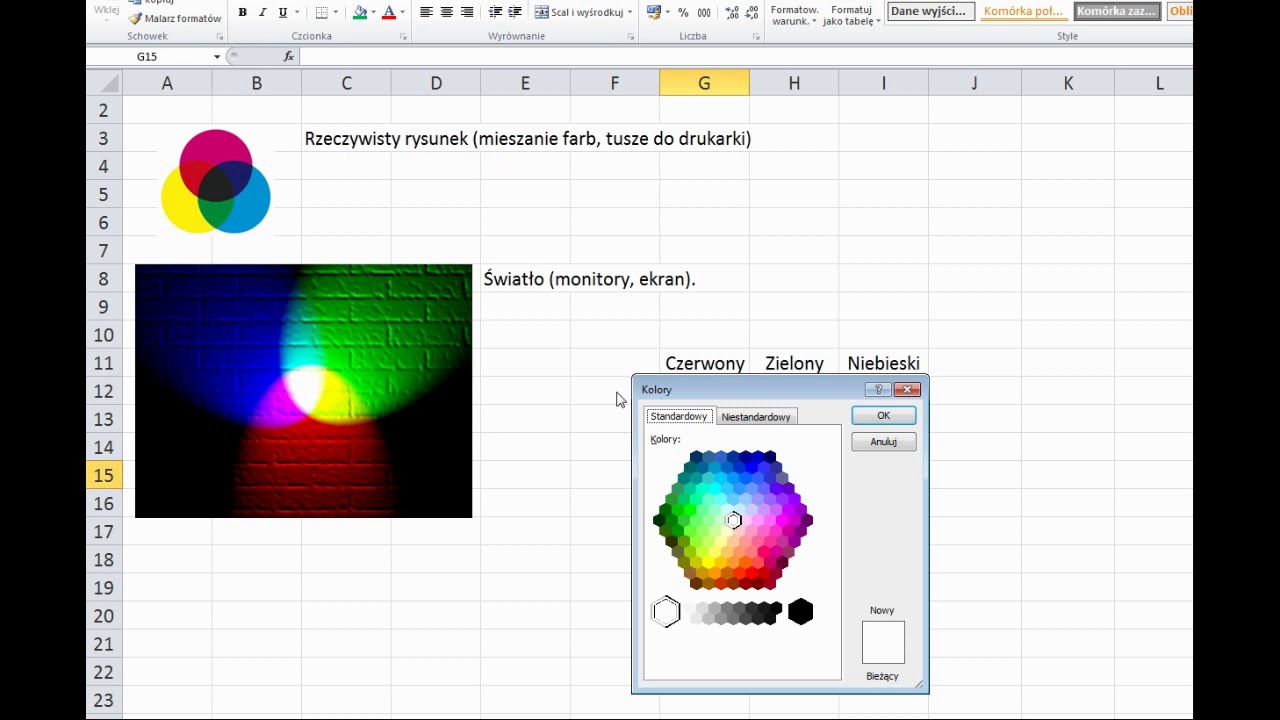
Task: Click the formula bar input field
Action: tap(745, 56)
